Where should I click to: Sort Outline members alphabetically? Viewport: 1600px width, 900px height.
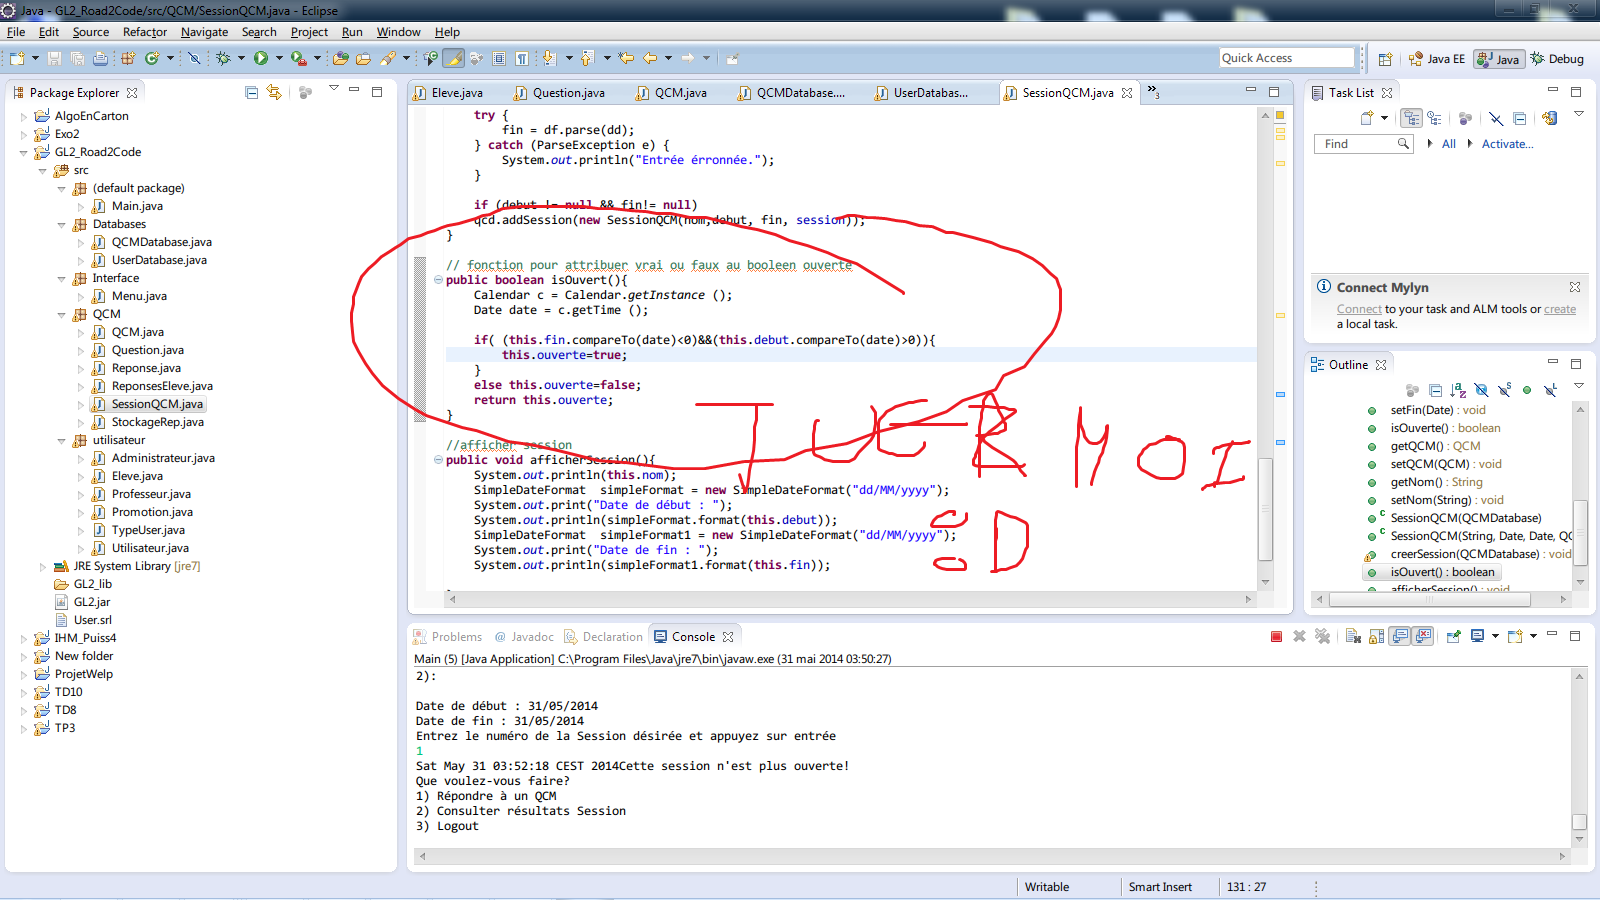tap(1458, 390)
